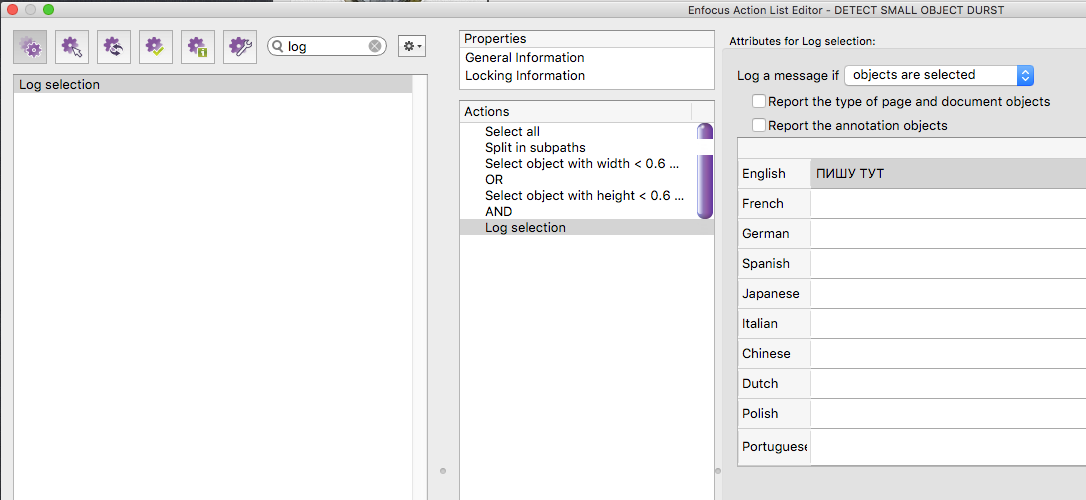Image resolution: width=1086 pixels, height=500 pixels.
Task: Click the gear with info badge icon
Action: coord(198,46)
